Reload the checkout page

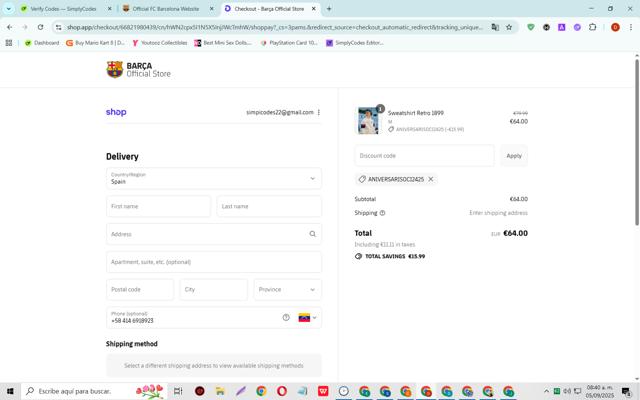(x=40, y=27)
